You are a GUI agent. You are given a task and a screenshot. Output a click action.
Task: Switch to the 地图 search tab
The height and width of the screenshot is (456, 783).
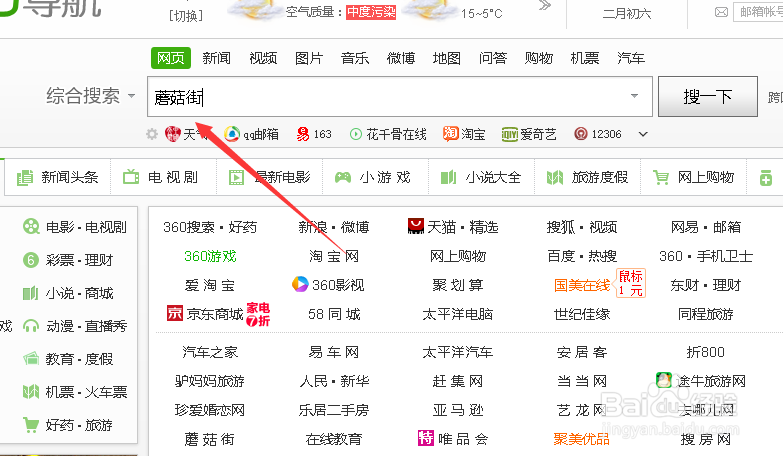(447, 58)
